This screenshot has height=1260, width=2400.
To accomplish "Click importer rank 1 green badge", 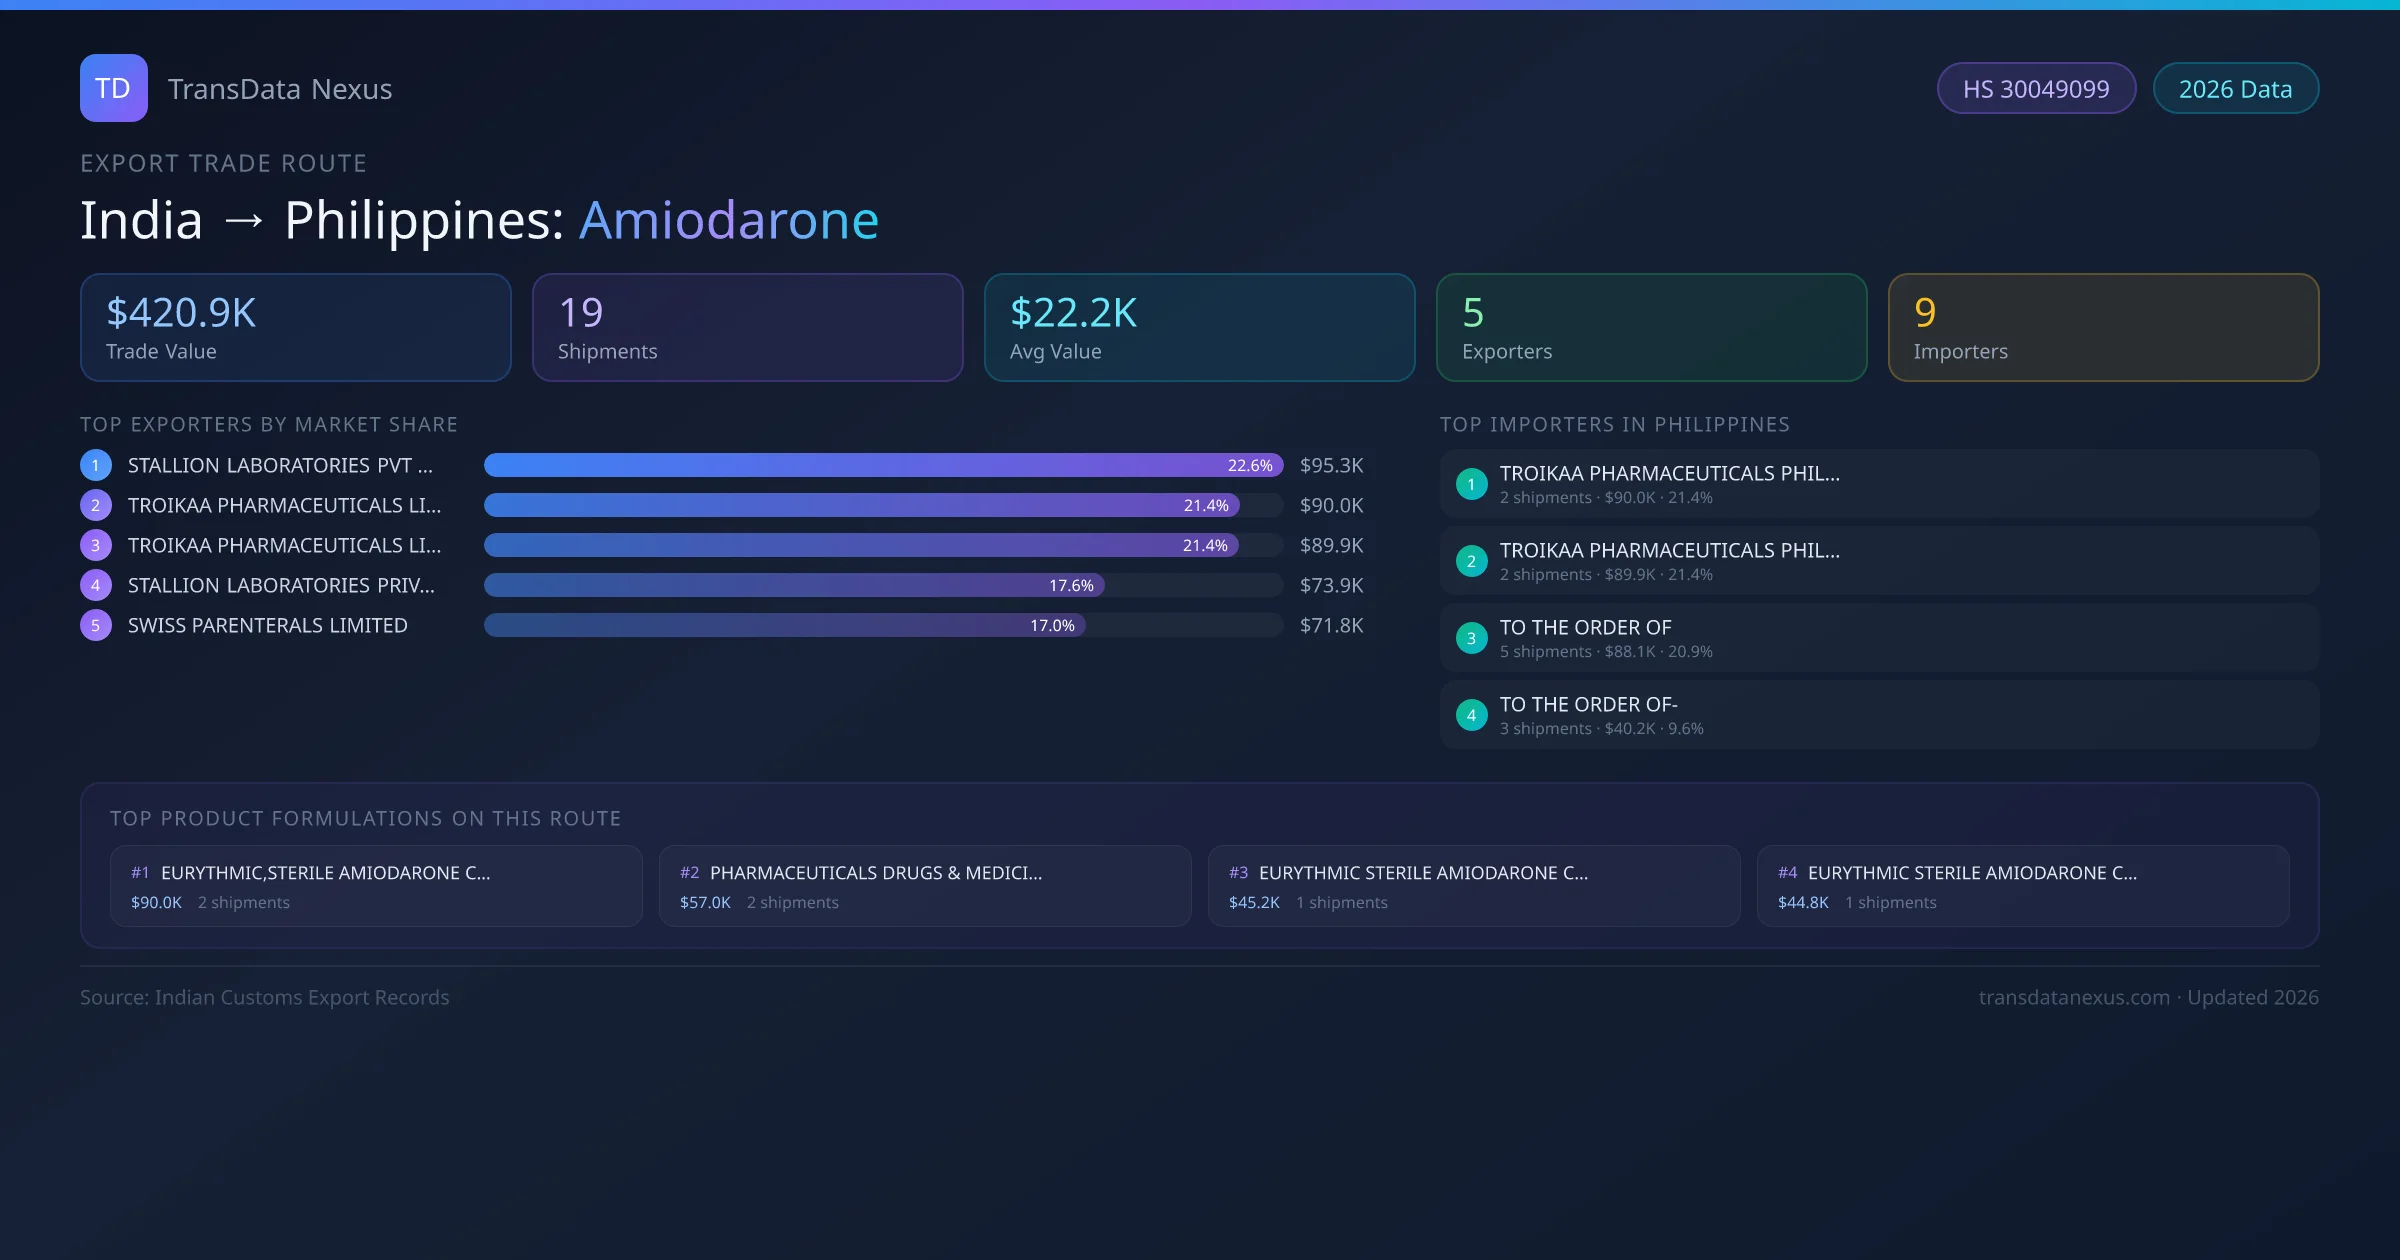I will 1471,484.
